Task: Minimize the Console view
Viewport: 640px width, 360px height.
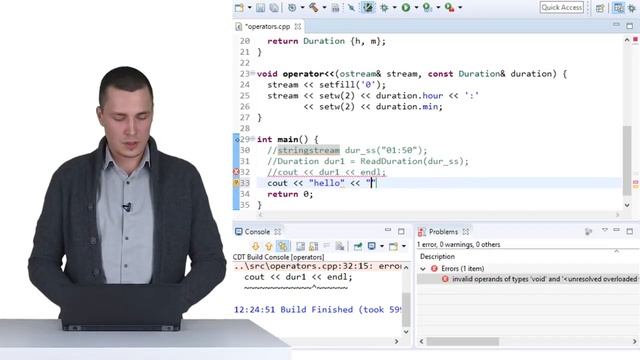Action: pos(388,231)
